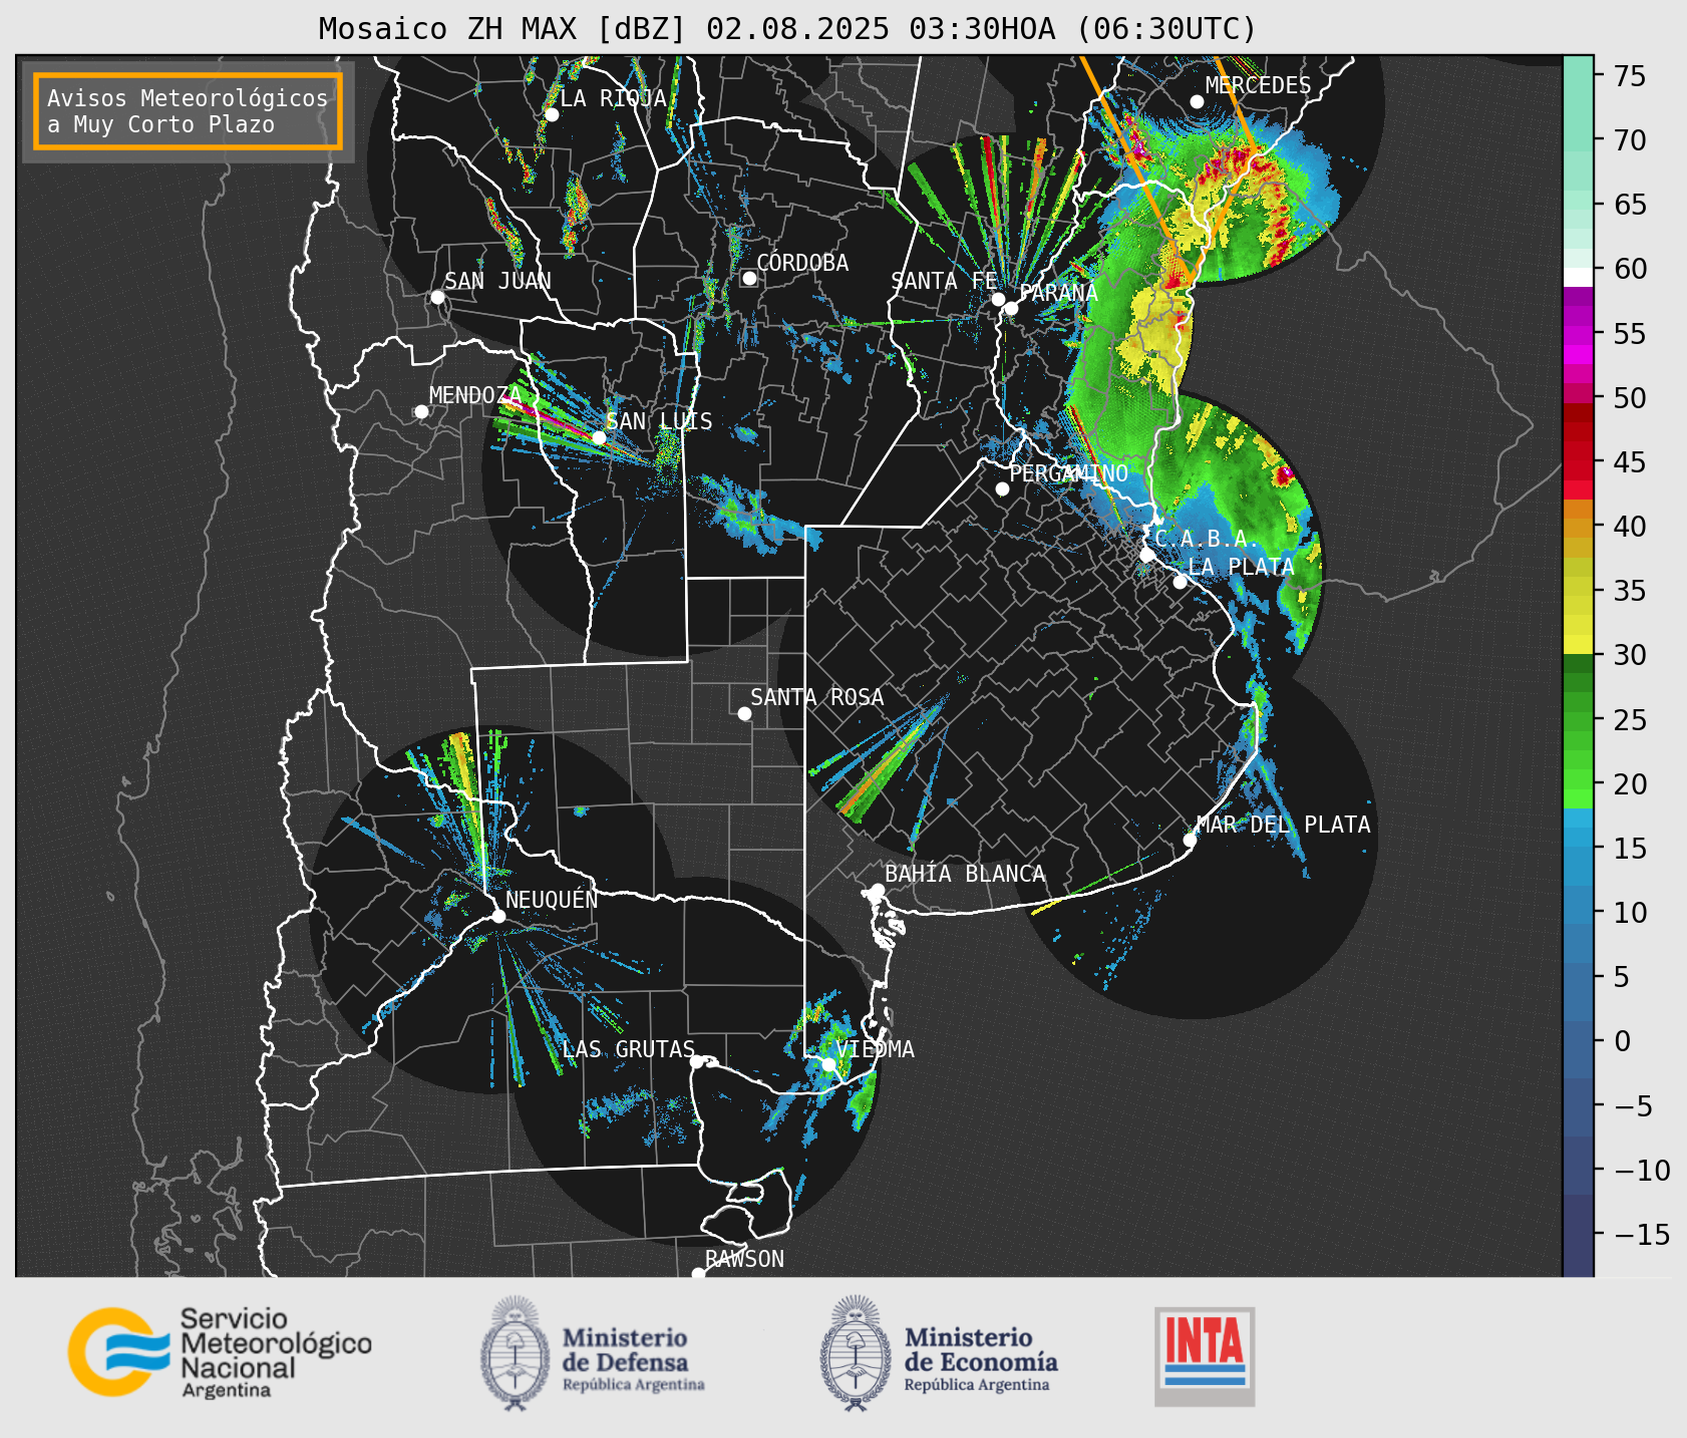Image resolution: width=1687 pixels, height=1438 pixels.
Task: Click the C.A.B.A. city marker dot
Action: (1147, 555)
